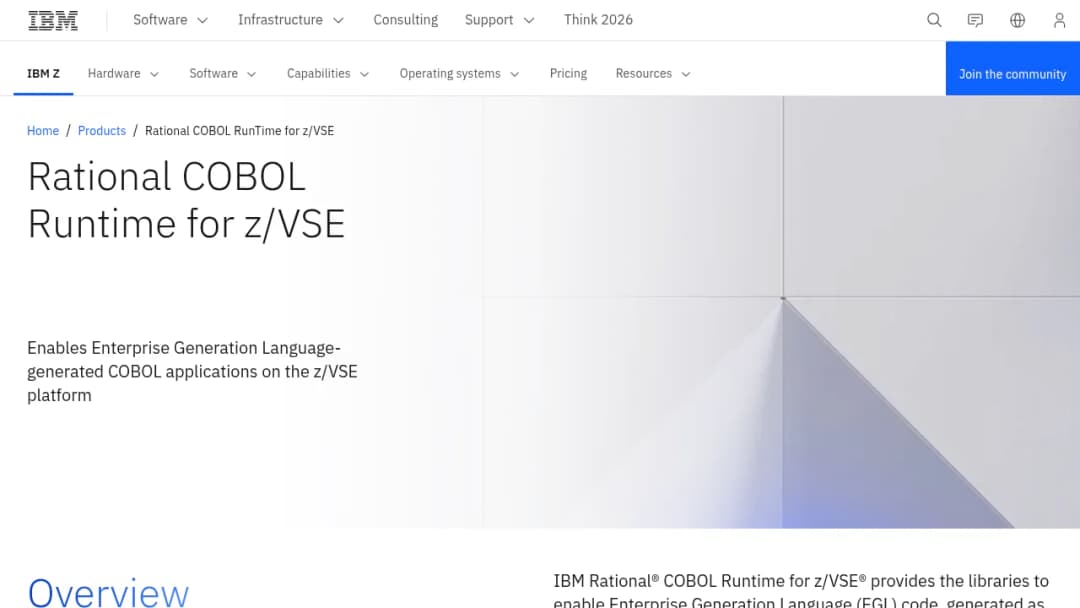This screenshot has width=1080, height=608.
Task: Expand the Hardware dropdown
Action: [x=123, y=74]
